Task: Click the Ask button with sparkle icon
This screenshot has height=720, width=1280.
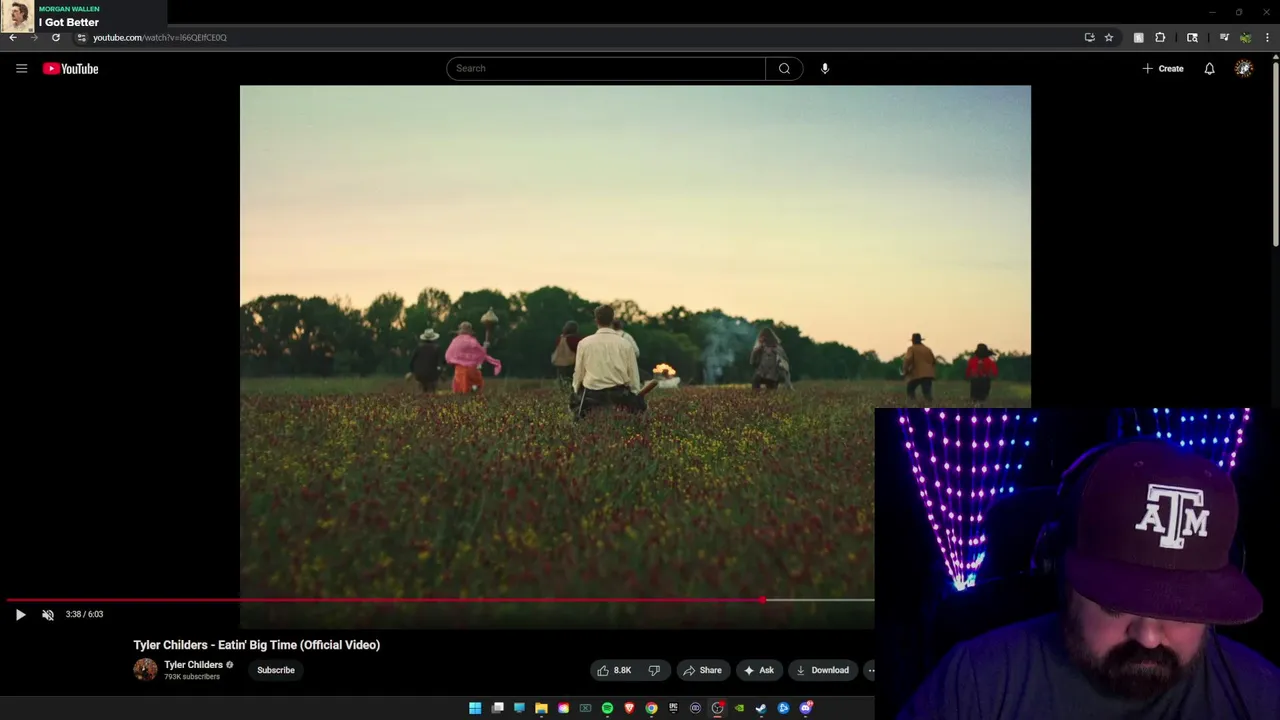Action: (759, 670)
